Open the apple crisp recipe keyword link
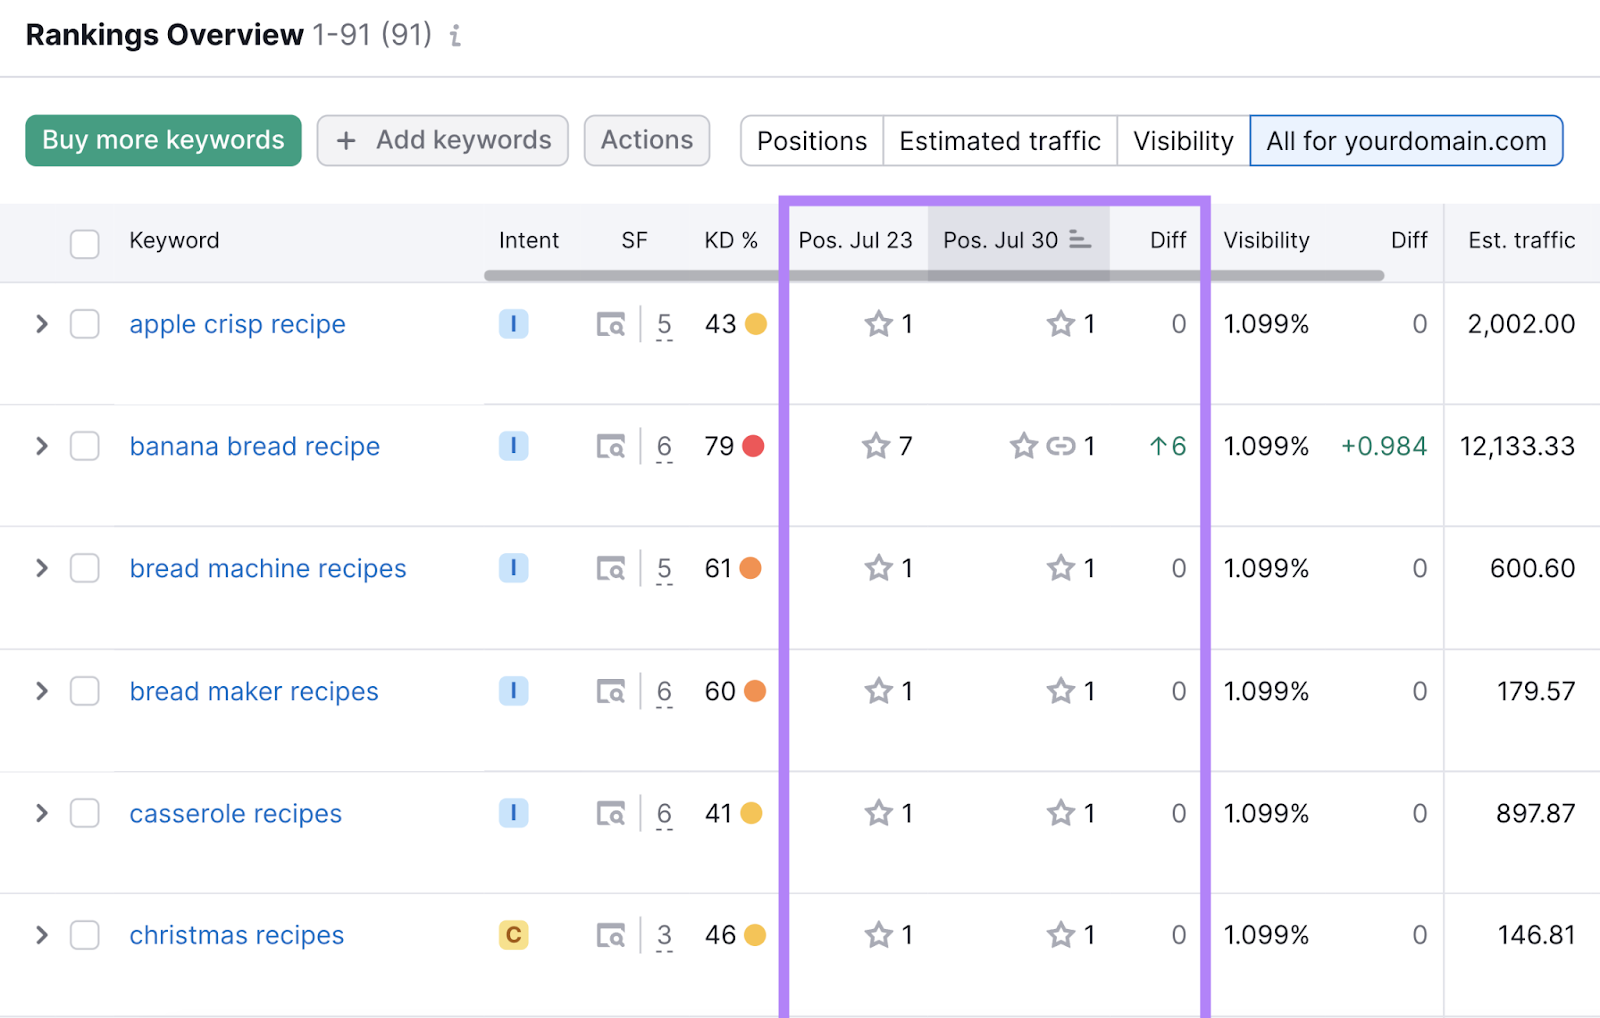This screenshot has width=1600, height=1018. [236, 324]
